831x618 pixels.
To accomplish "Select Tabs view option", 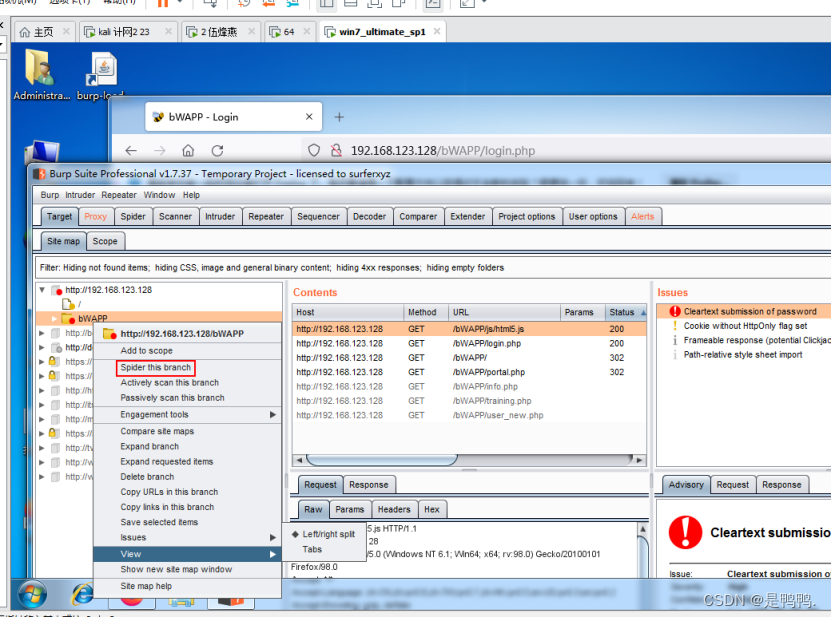I will [324, 550].
